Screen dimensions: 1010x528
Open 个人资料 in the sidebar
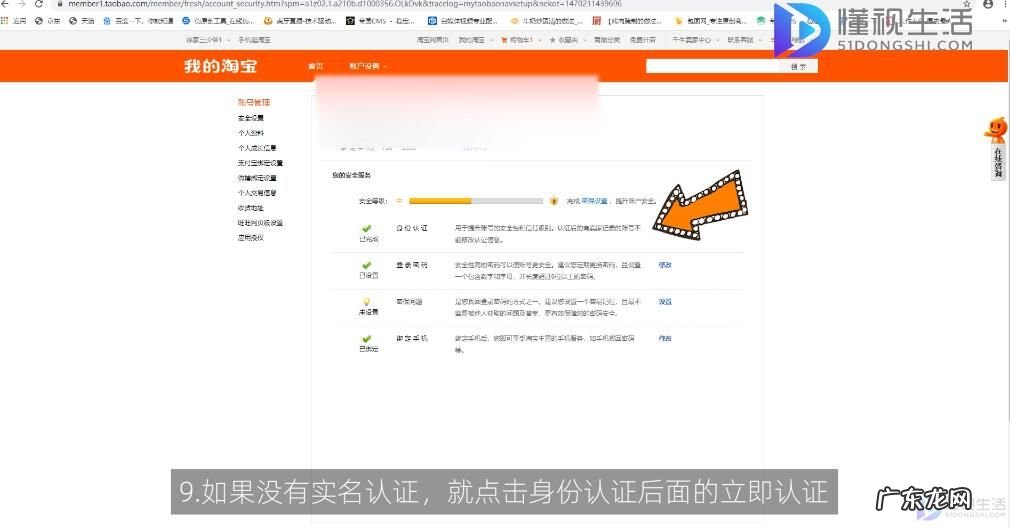click(x=251, y=133)
